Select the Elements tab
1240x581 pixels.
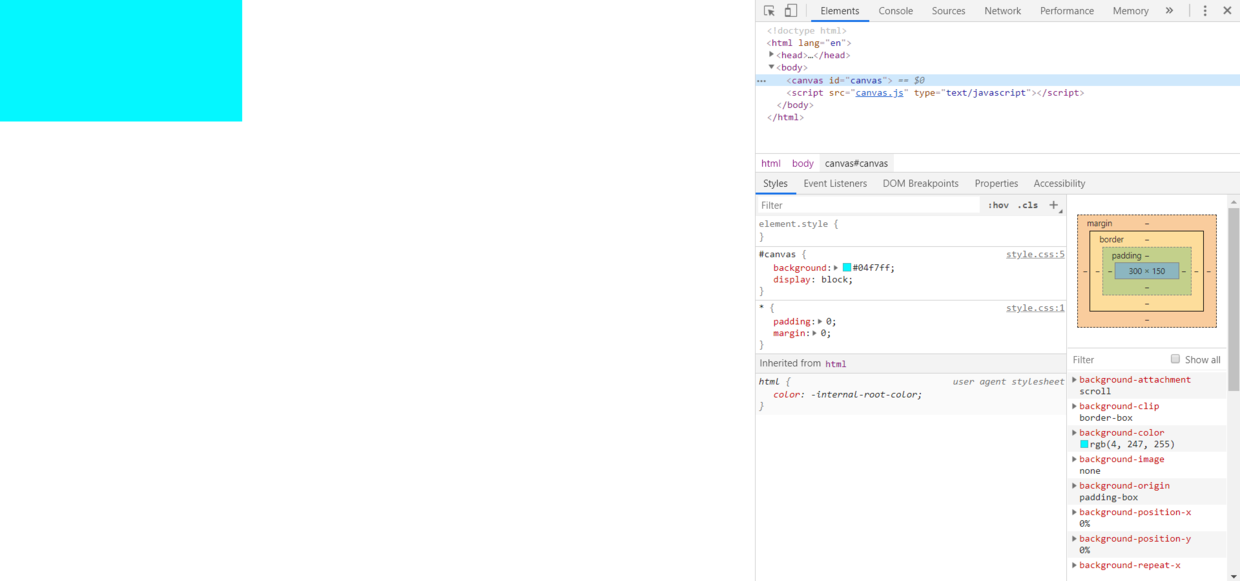tap(839, 11)
